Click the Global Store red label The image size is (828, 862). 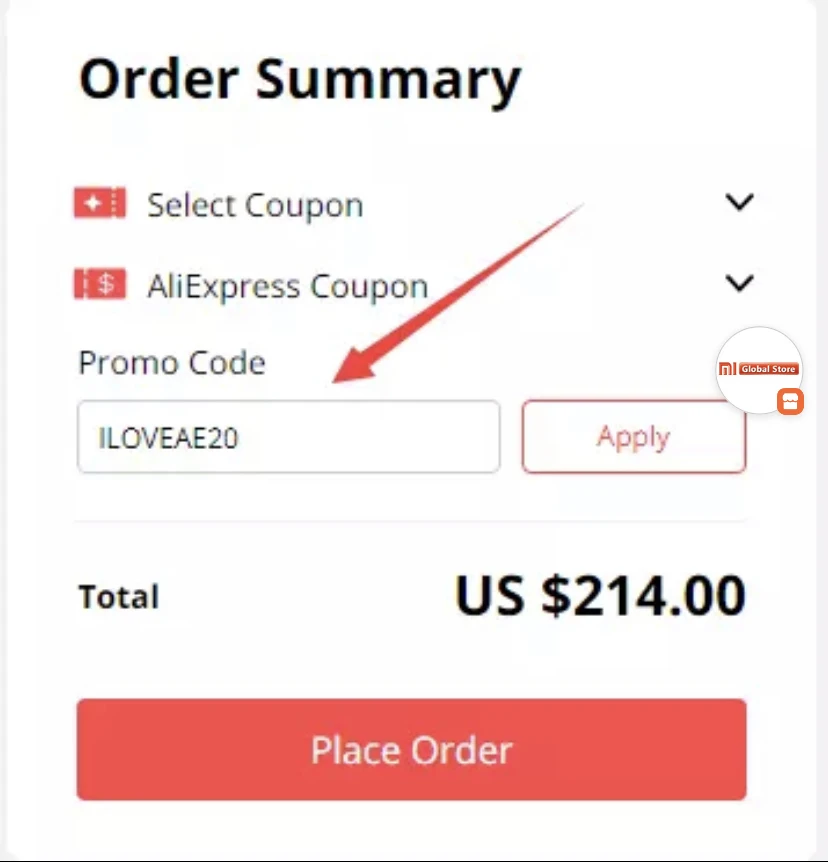pyautogui.click(x=768, y=369)
